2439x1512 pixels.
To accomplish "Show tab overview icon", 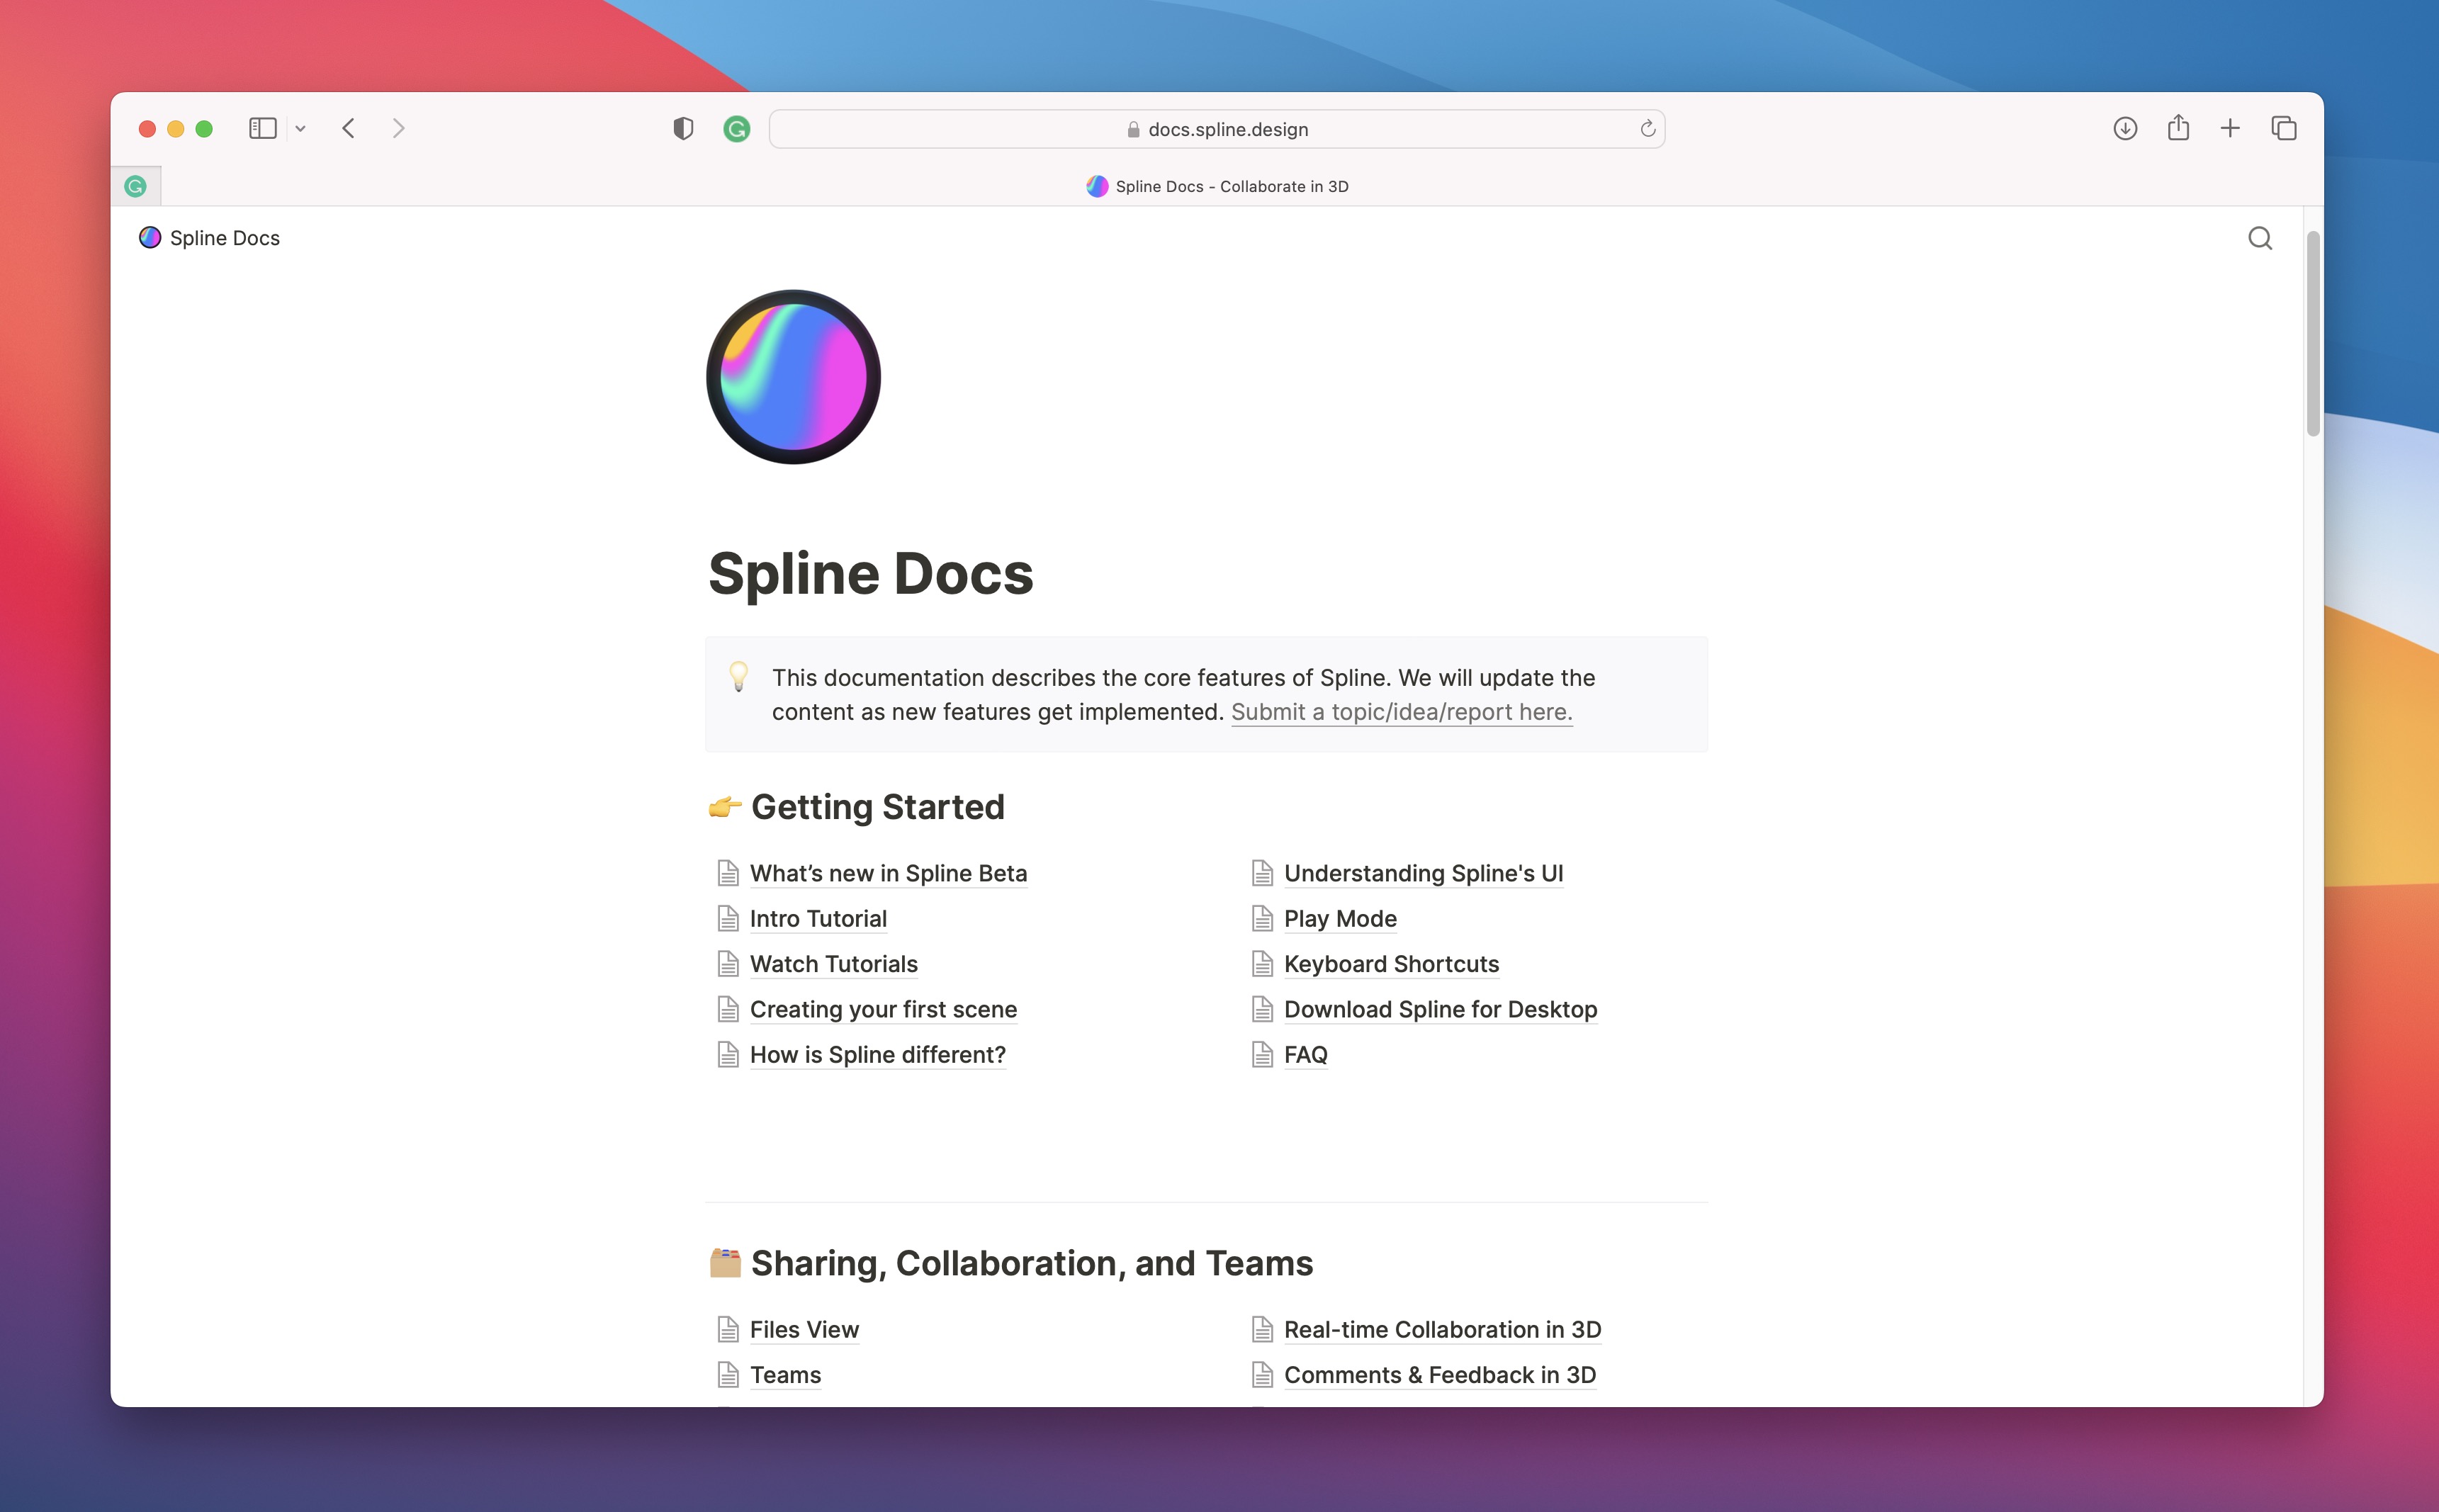I will (x=2284, y=128).
